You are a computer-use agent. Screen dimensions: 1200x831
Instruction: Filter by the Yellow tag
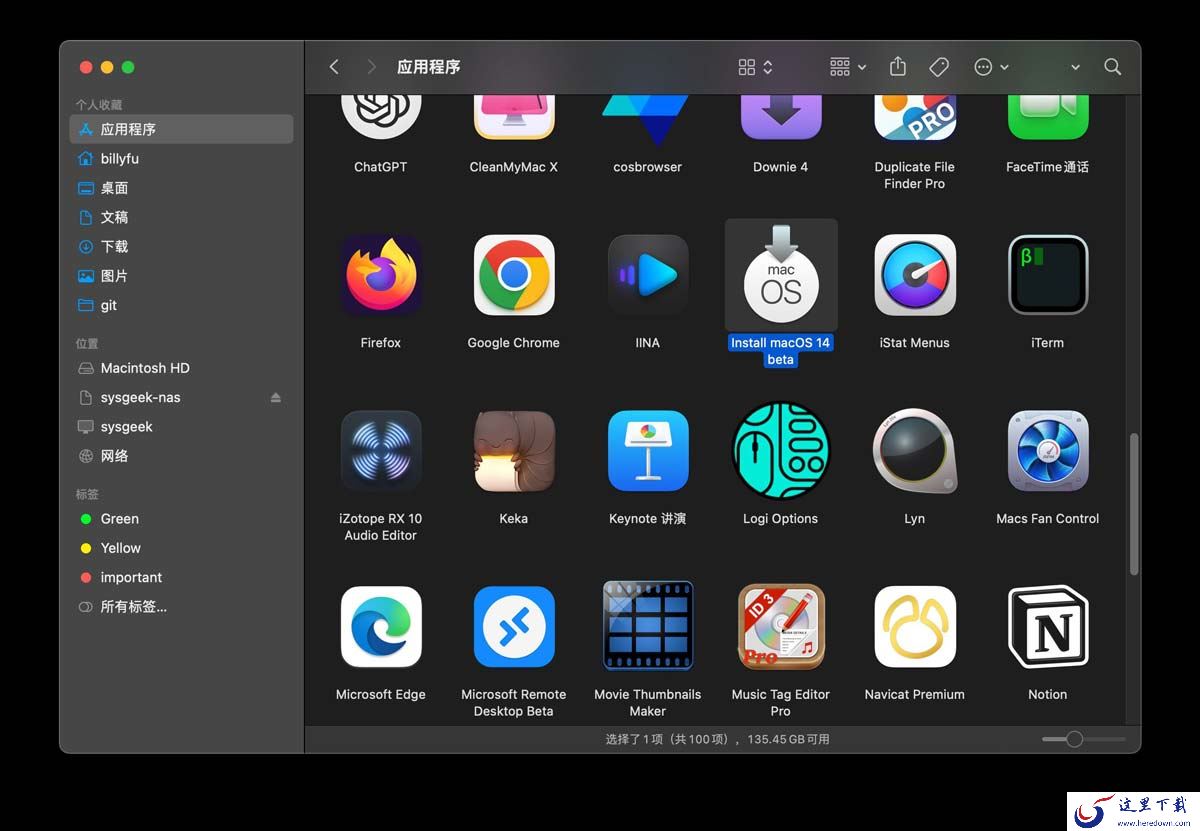click(x=181, y=548)
